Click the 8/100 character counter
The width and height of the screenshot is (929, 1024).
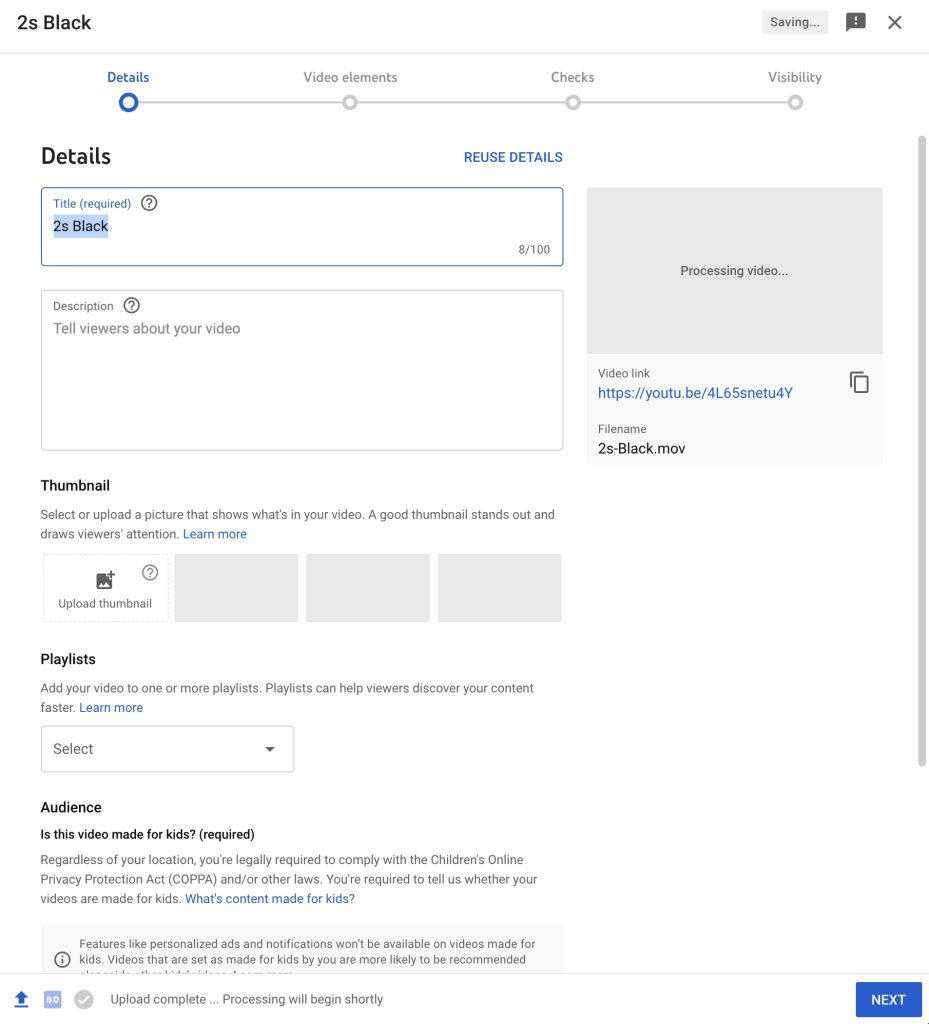[534, 249]
